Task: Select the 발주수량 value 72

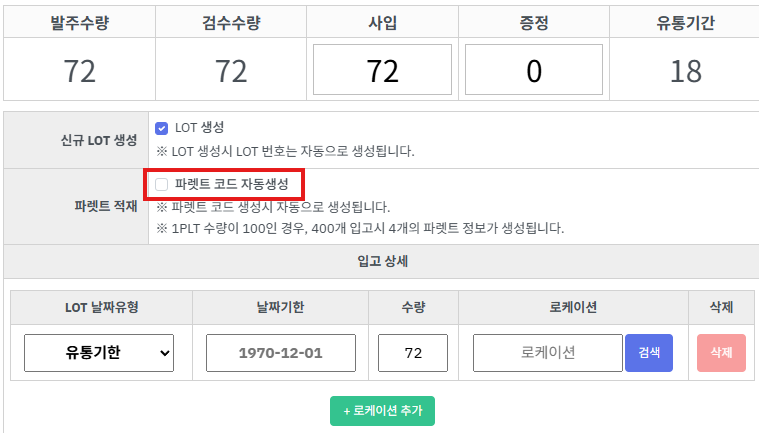Action: click(79, 71)
